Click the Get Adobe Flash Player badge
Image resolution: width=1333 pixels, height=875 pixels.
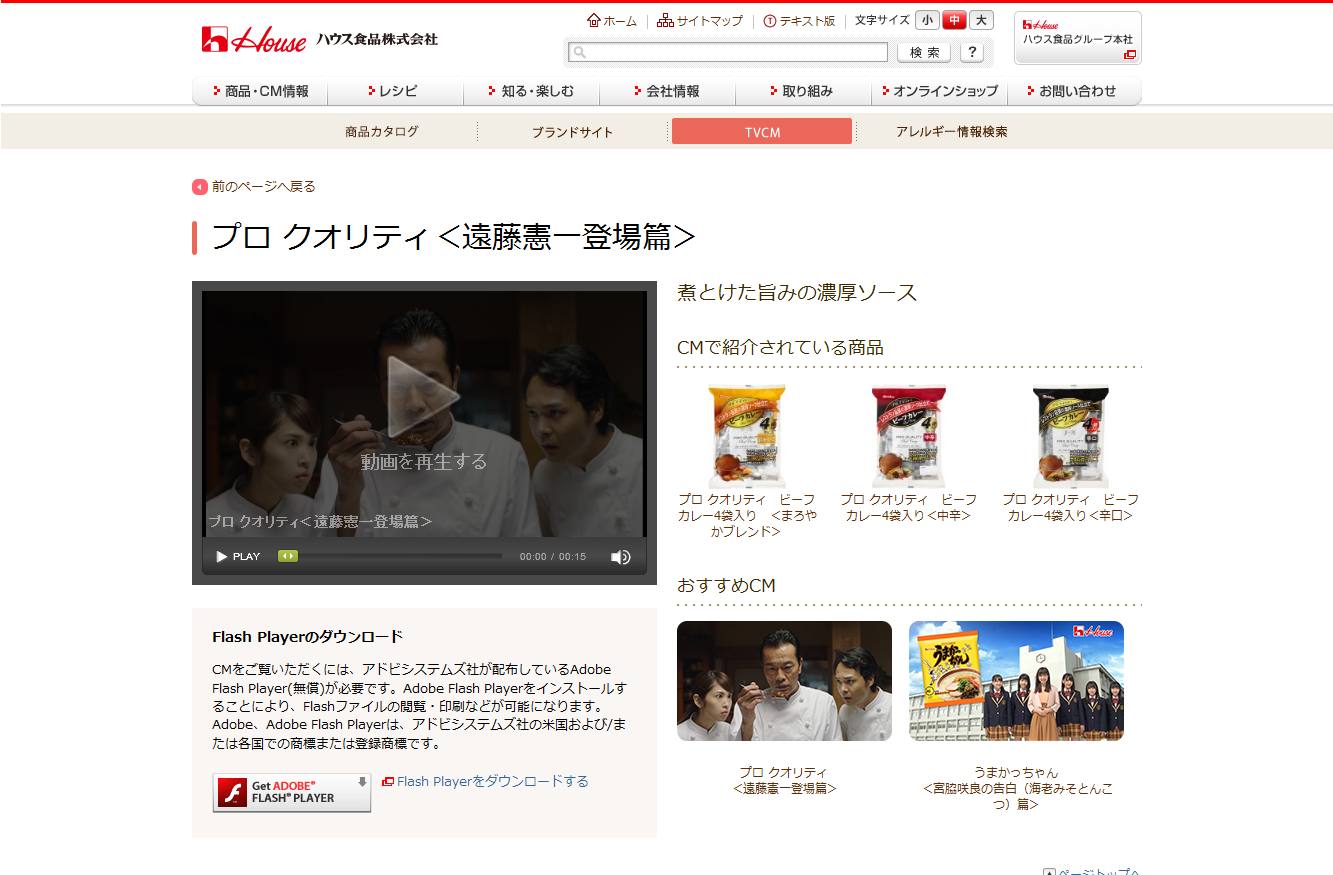pos(291,792)
